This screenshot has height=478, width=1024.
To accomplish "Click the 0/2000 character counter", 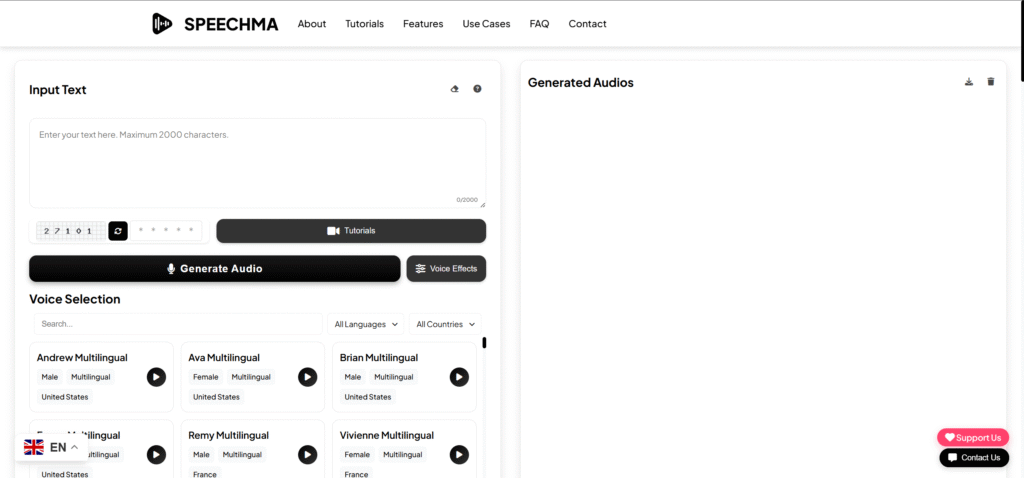I will click(x=467, y=200).
